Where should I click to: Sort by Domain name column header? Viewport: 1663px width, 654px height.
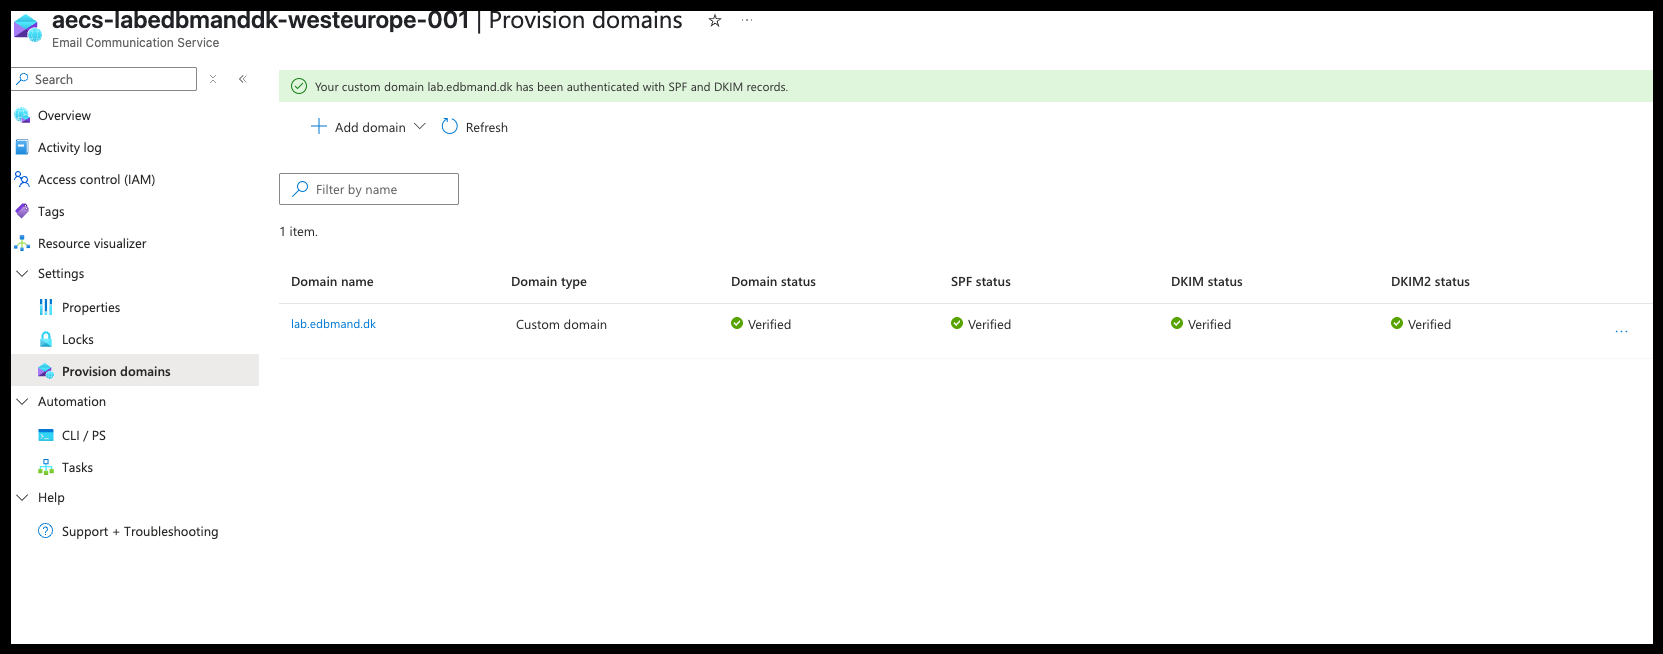click(332, 281)
